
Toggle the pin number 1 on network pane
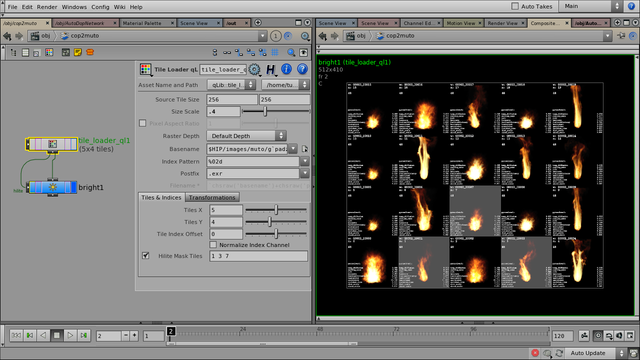(276, 36)
